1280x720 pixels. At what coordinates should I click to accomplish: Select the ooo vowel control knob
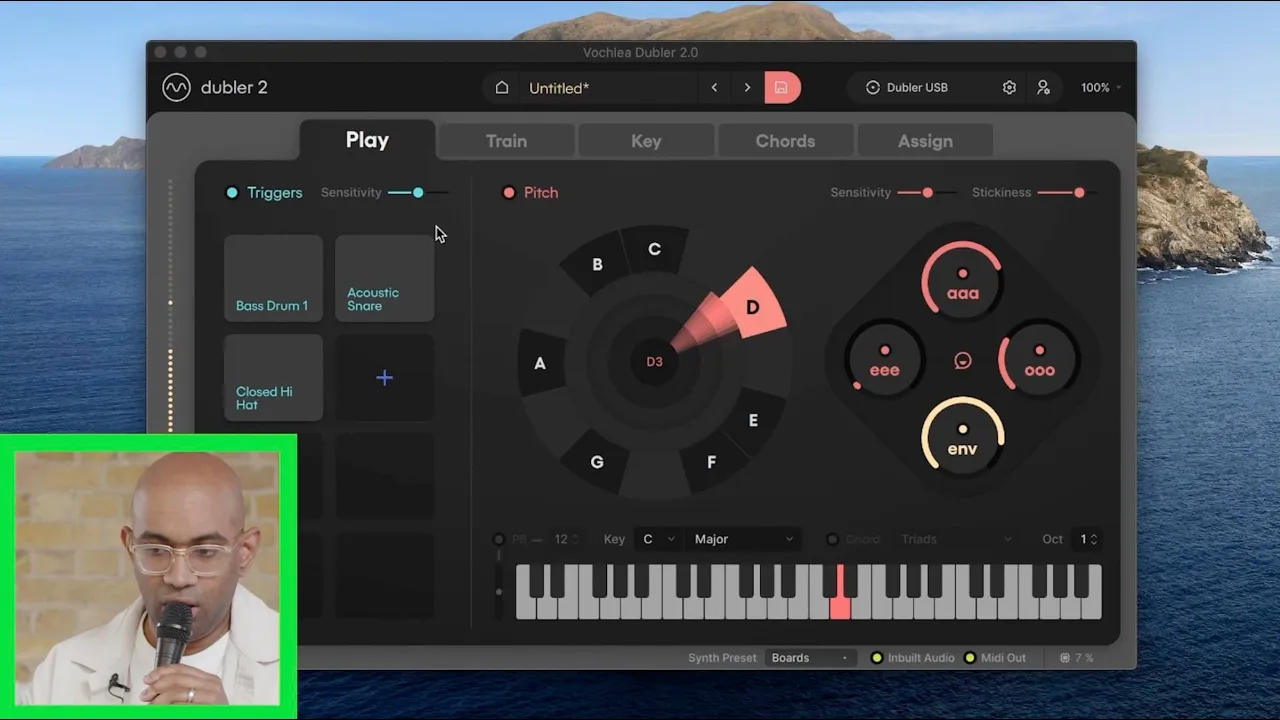[x=1040, y=358]
